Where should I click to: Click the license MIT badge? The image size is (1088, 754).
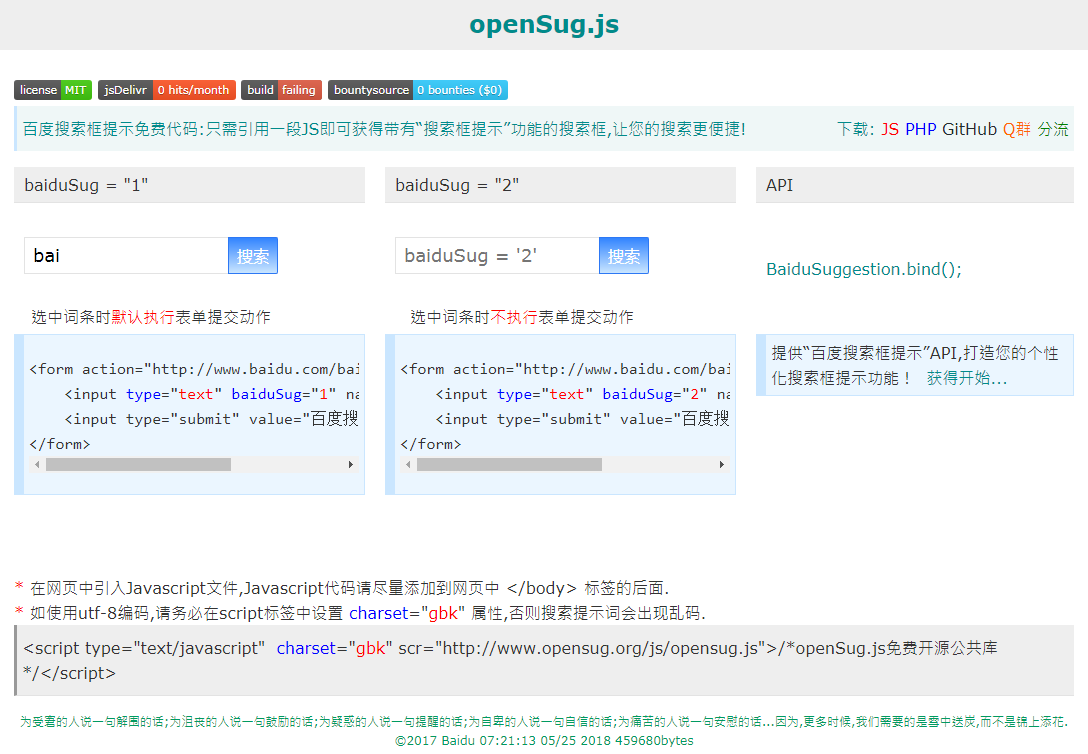coord(53,90)
